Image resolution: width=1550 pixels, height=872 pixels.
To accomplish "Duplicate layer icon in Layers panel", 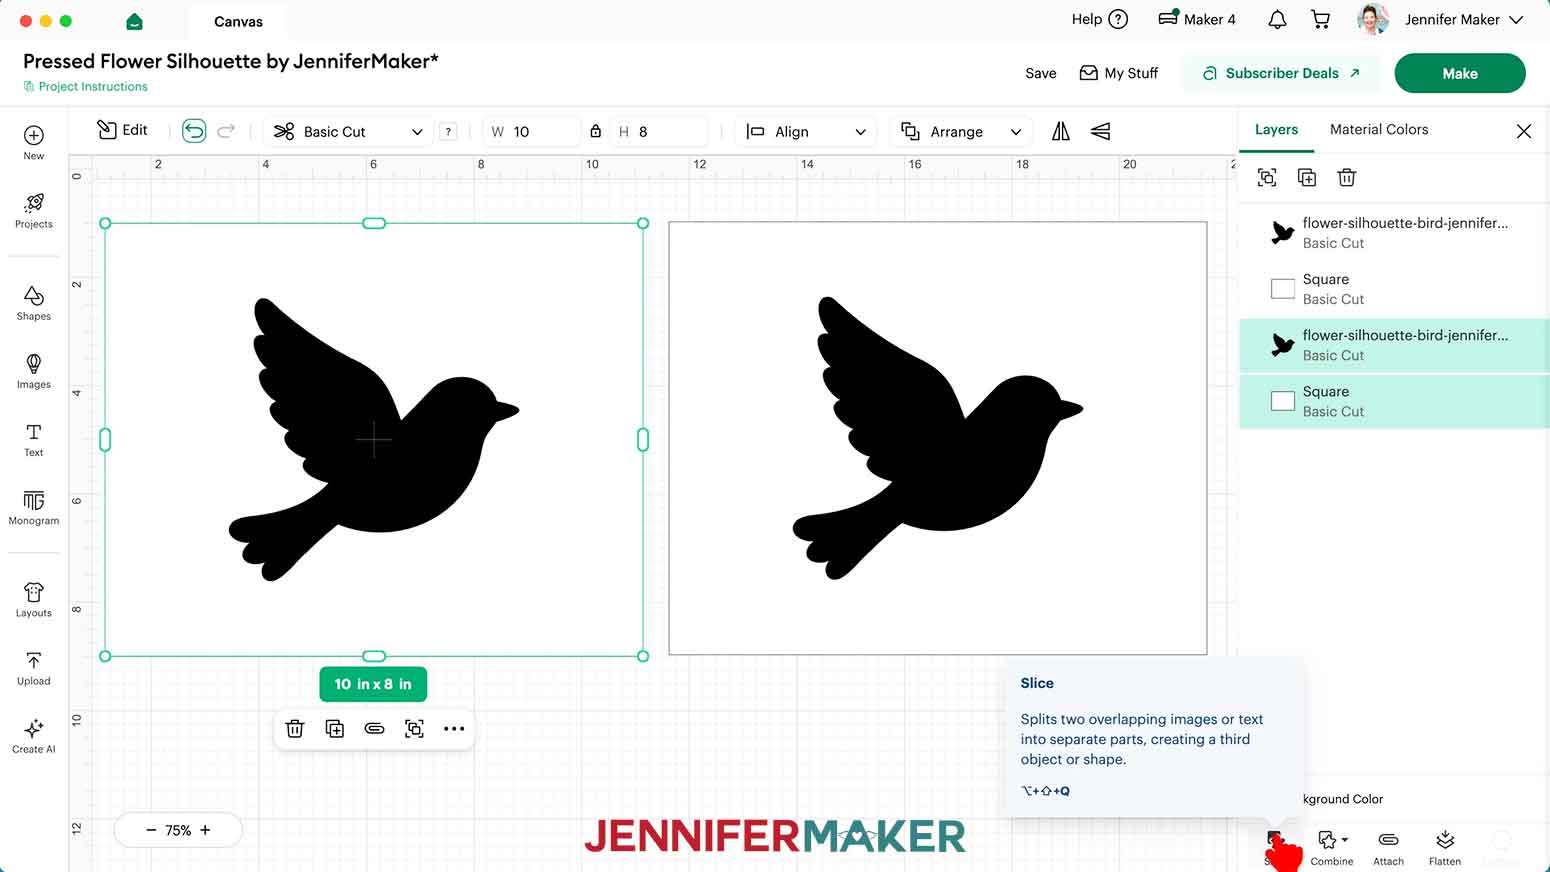I will (1307, 177).
